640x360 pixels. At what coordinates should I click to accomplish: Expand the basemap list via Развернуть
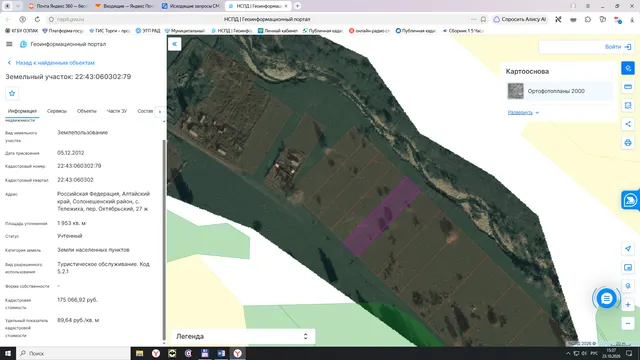pos(523,112)
